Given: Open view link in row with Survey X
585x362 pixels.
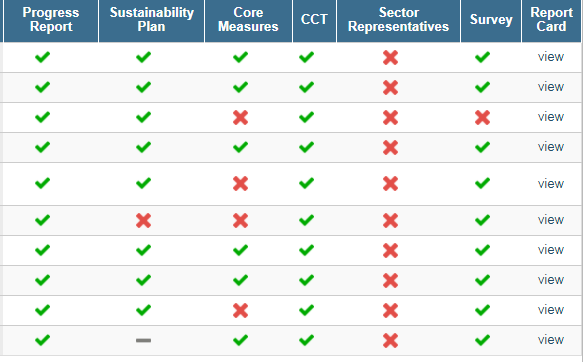Looking at the screenshot, I should click(551, 117).
